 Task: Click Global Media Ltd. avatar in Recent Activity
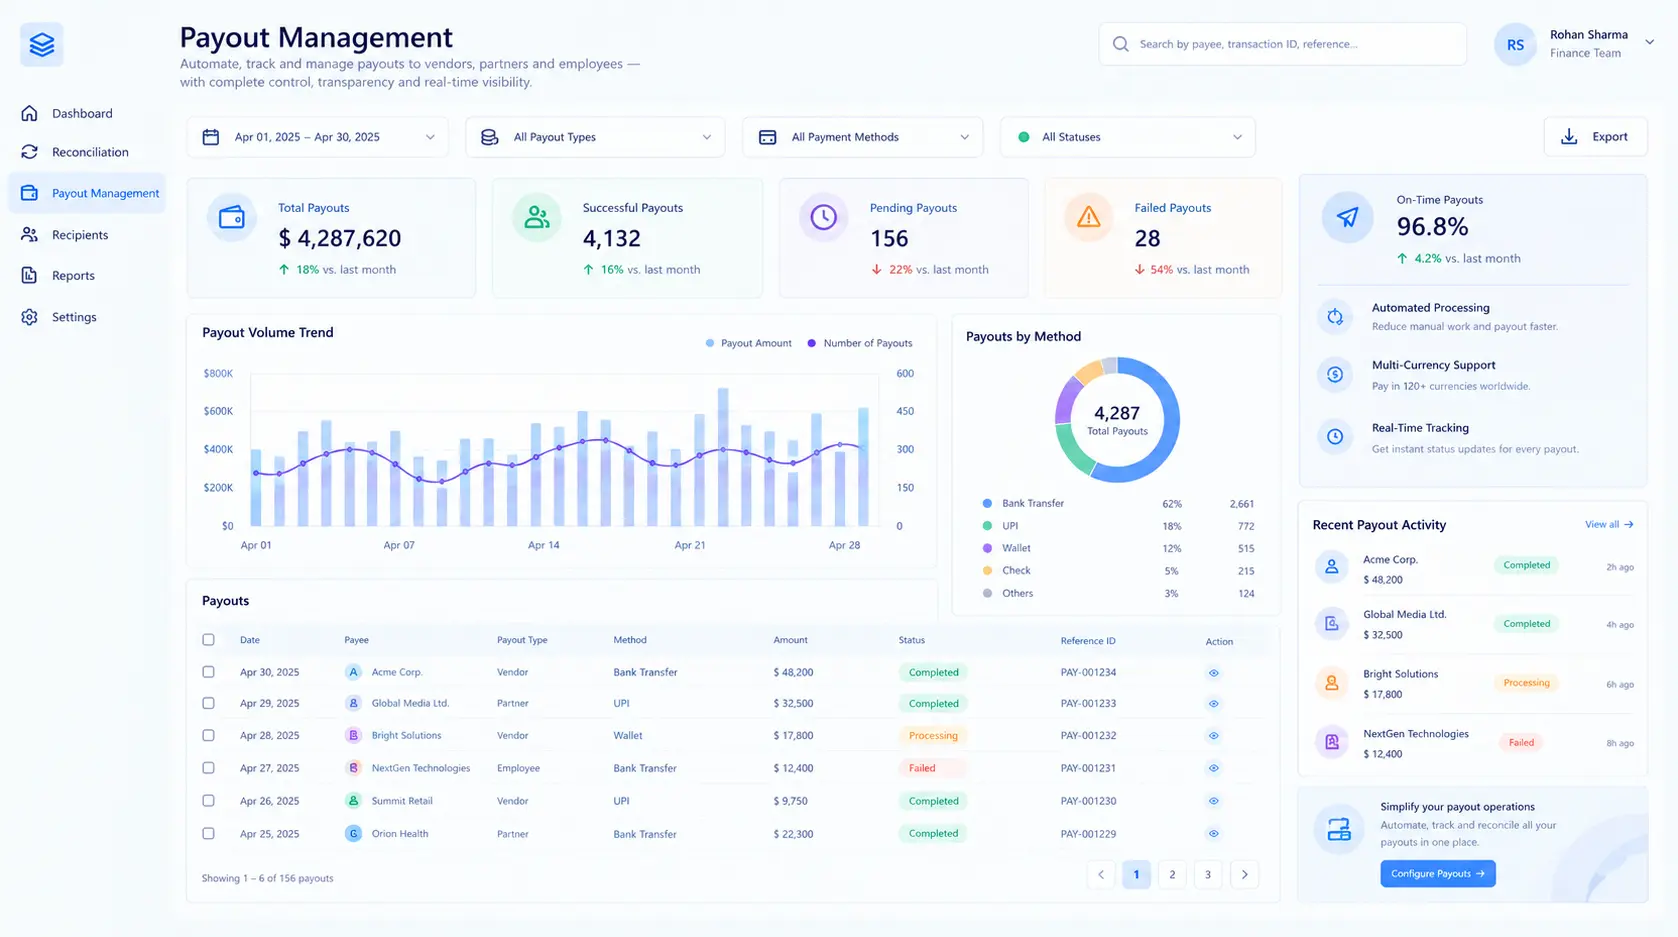pos(1332,624)
